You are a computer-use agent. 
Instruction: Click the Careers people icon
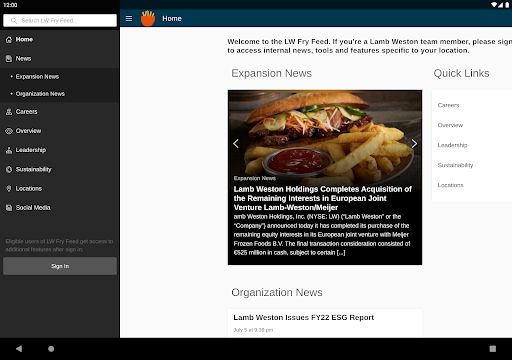tap(9, 112)
